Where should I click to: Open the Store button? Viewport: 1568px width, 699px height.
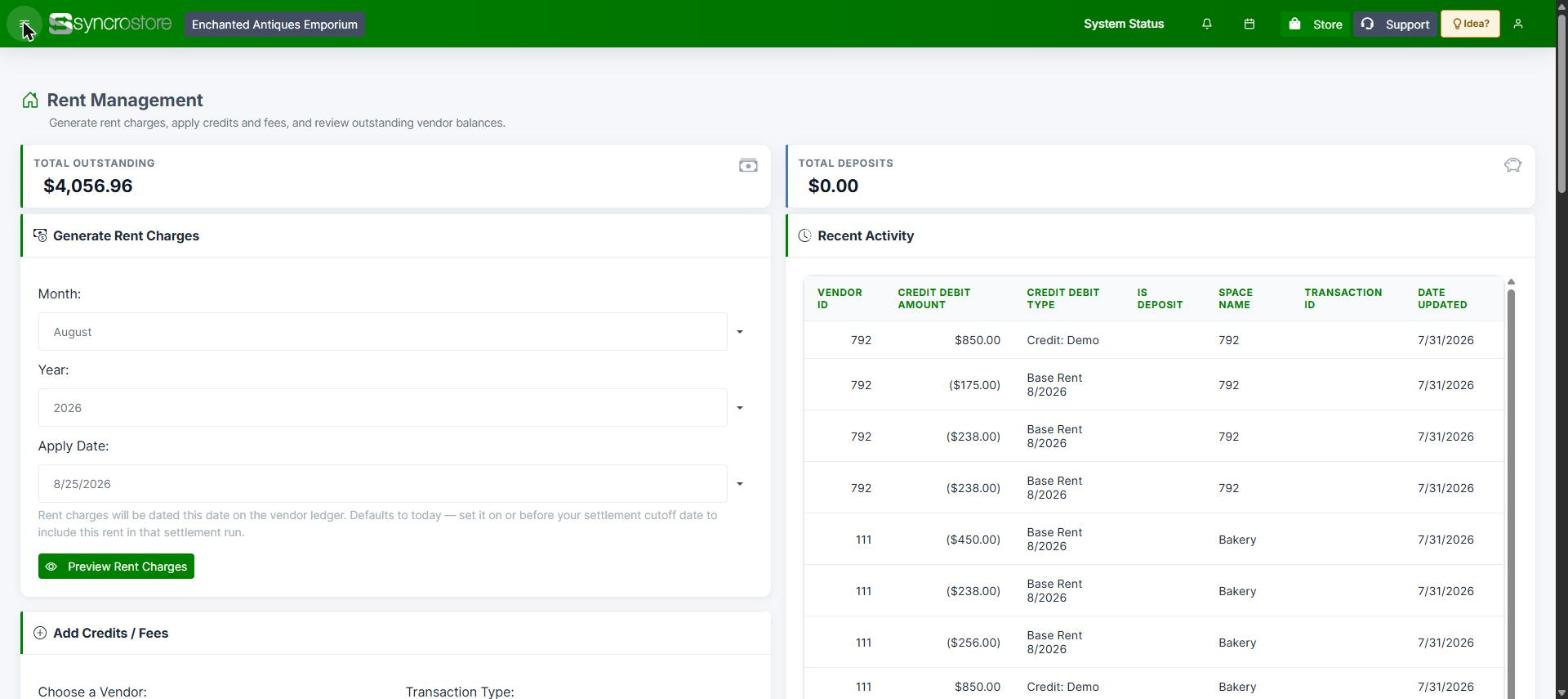pyautogui.click(x=1315, y=24)
